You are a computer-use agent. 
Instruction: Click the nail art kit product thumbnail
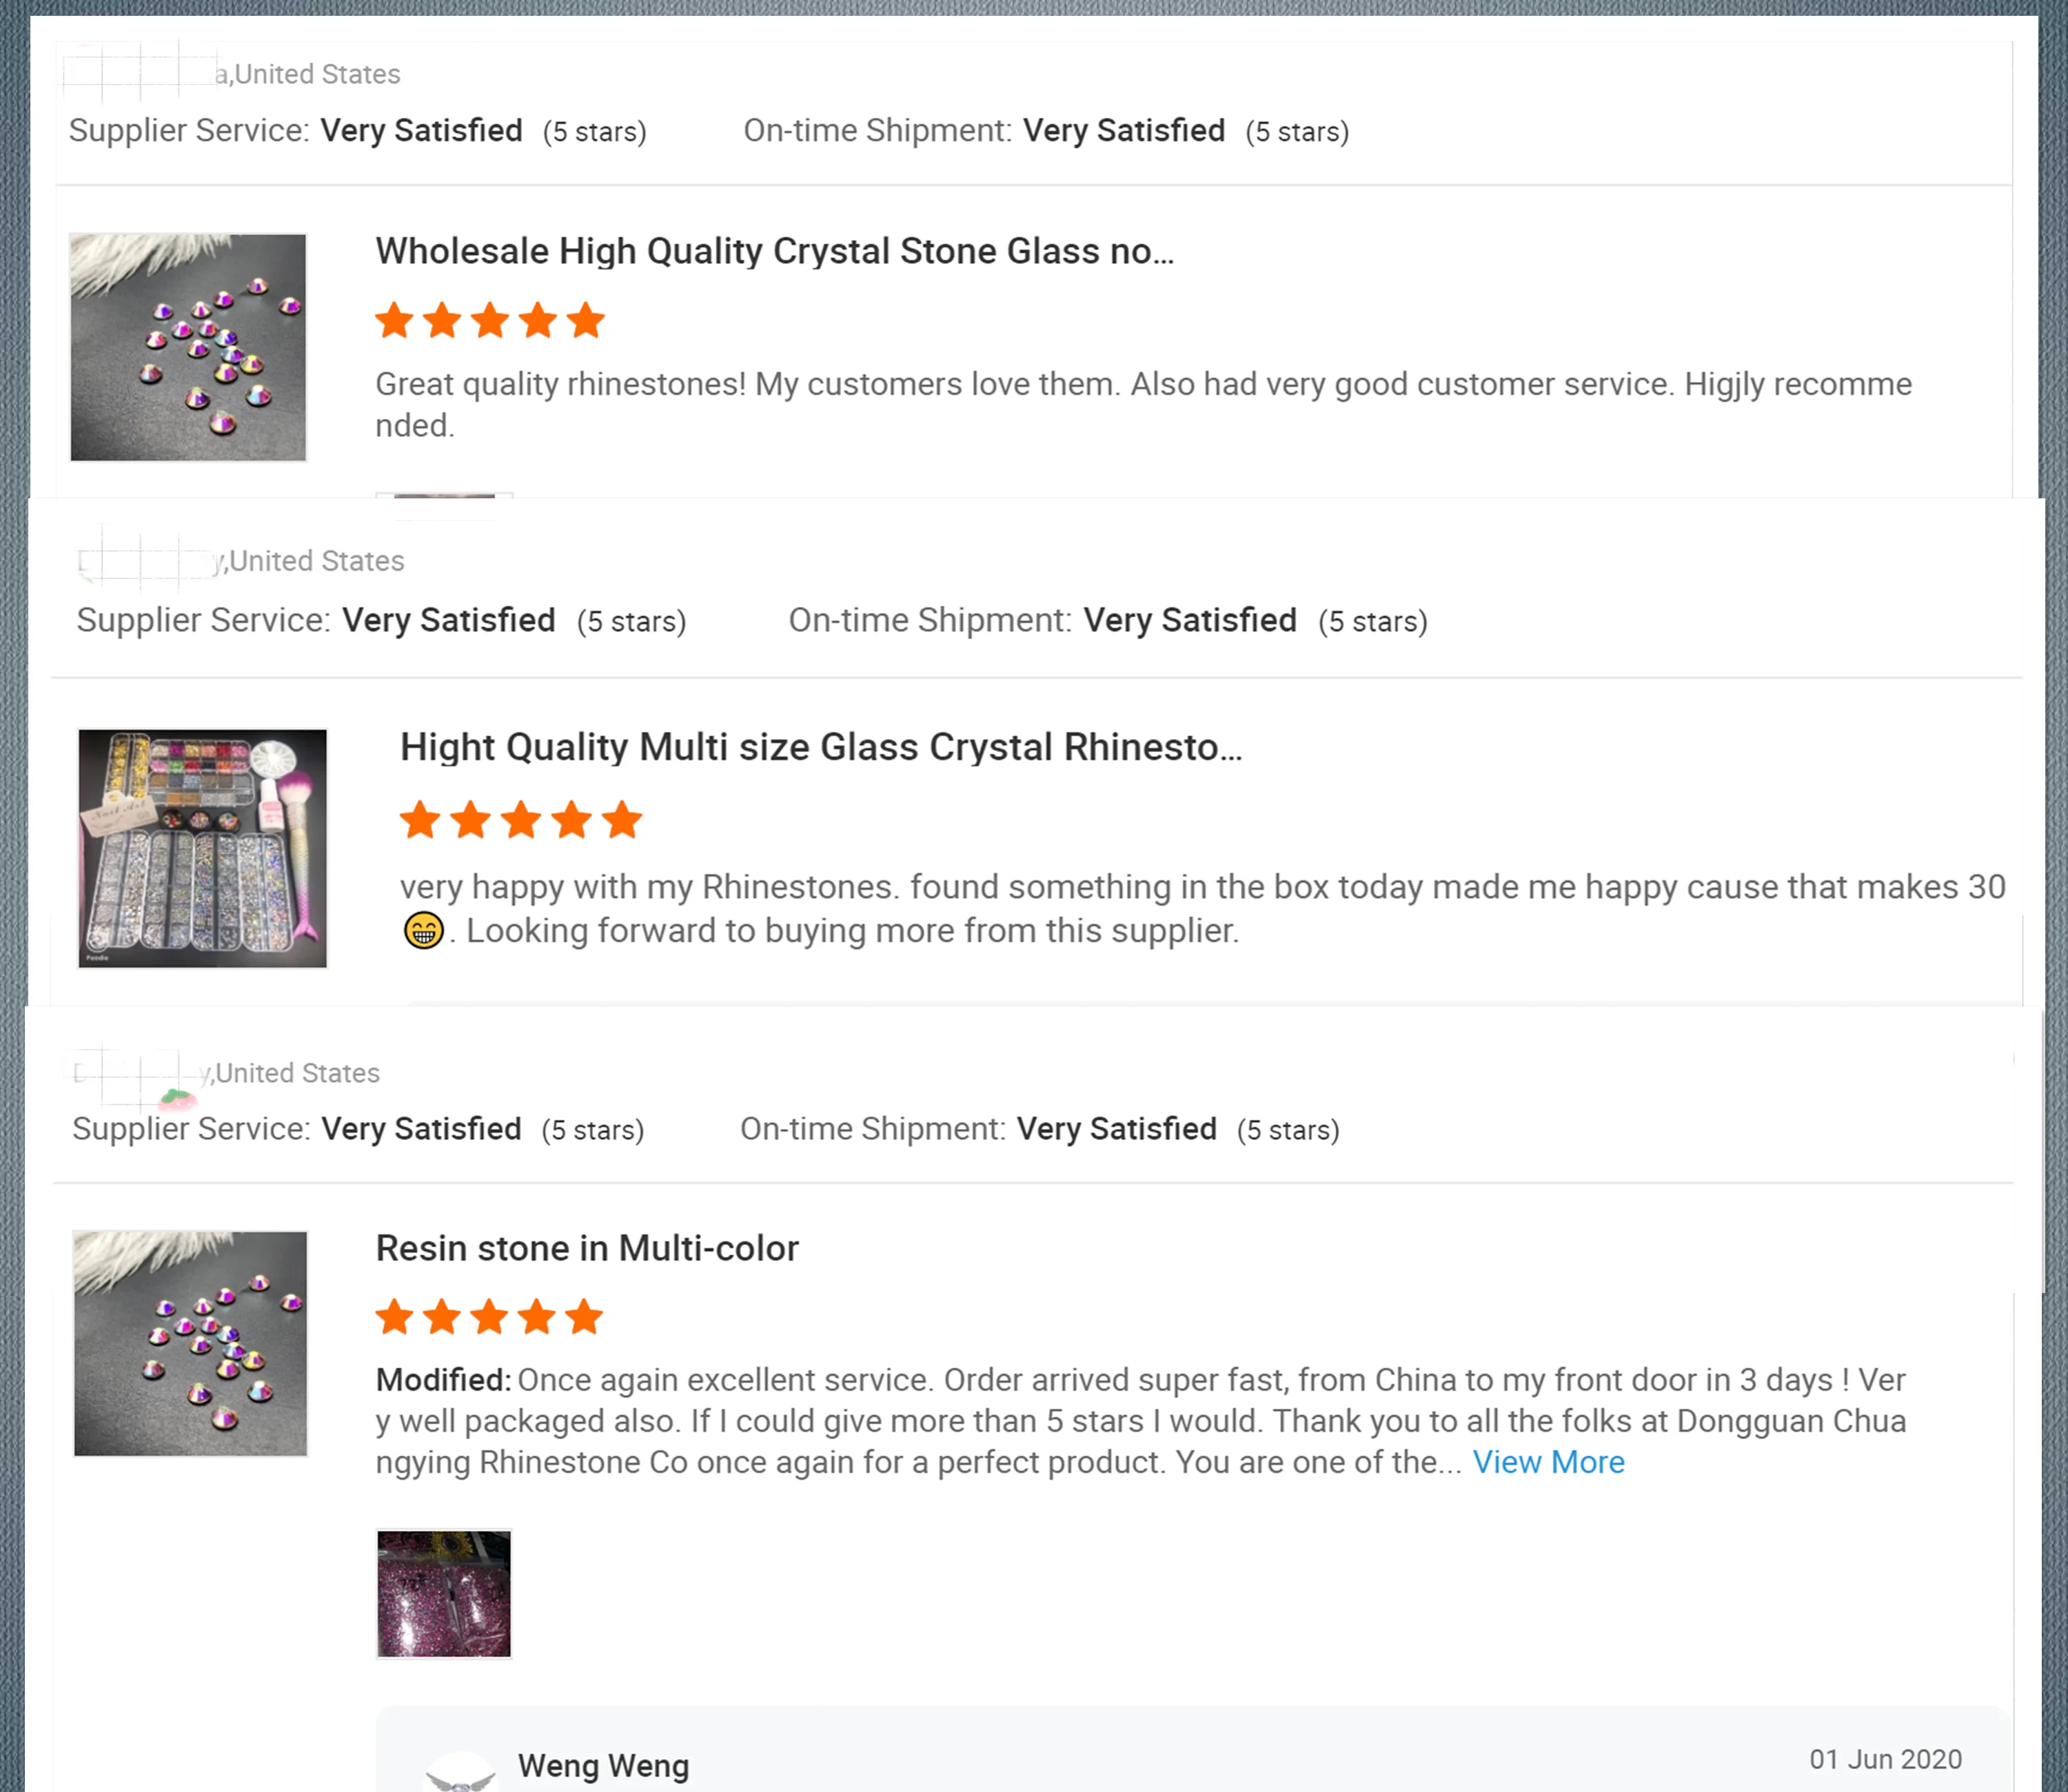pos(202,848)
